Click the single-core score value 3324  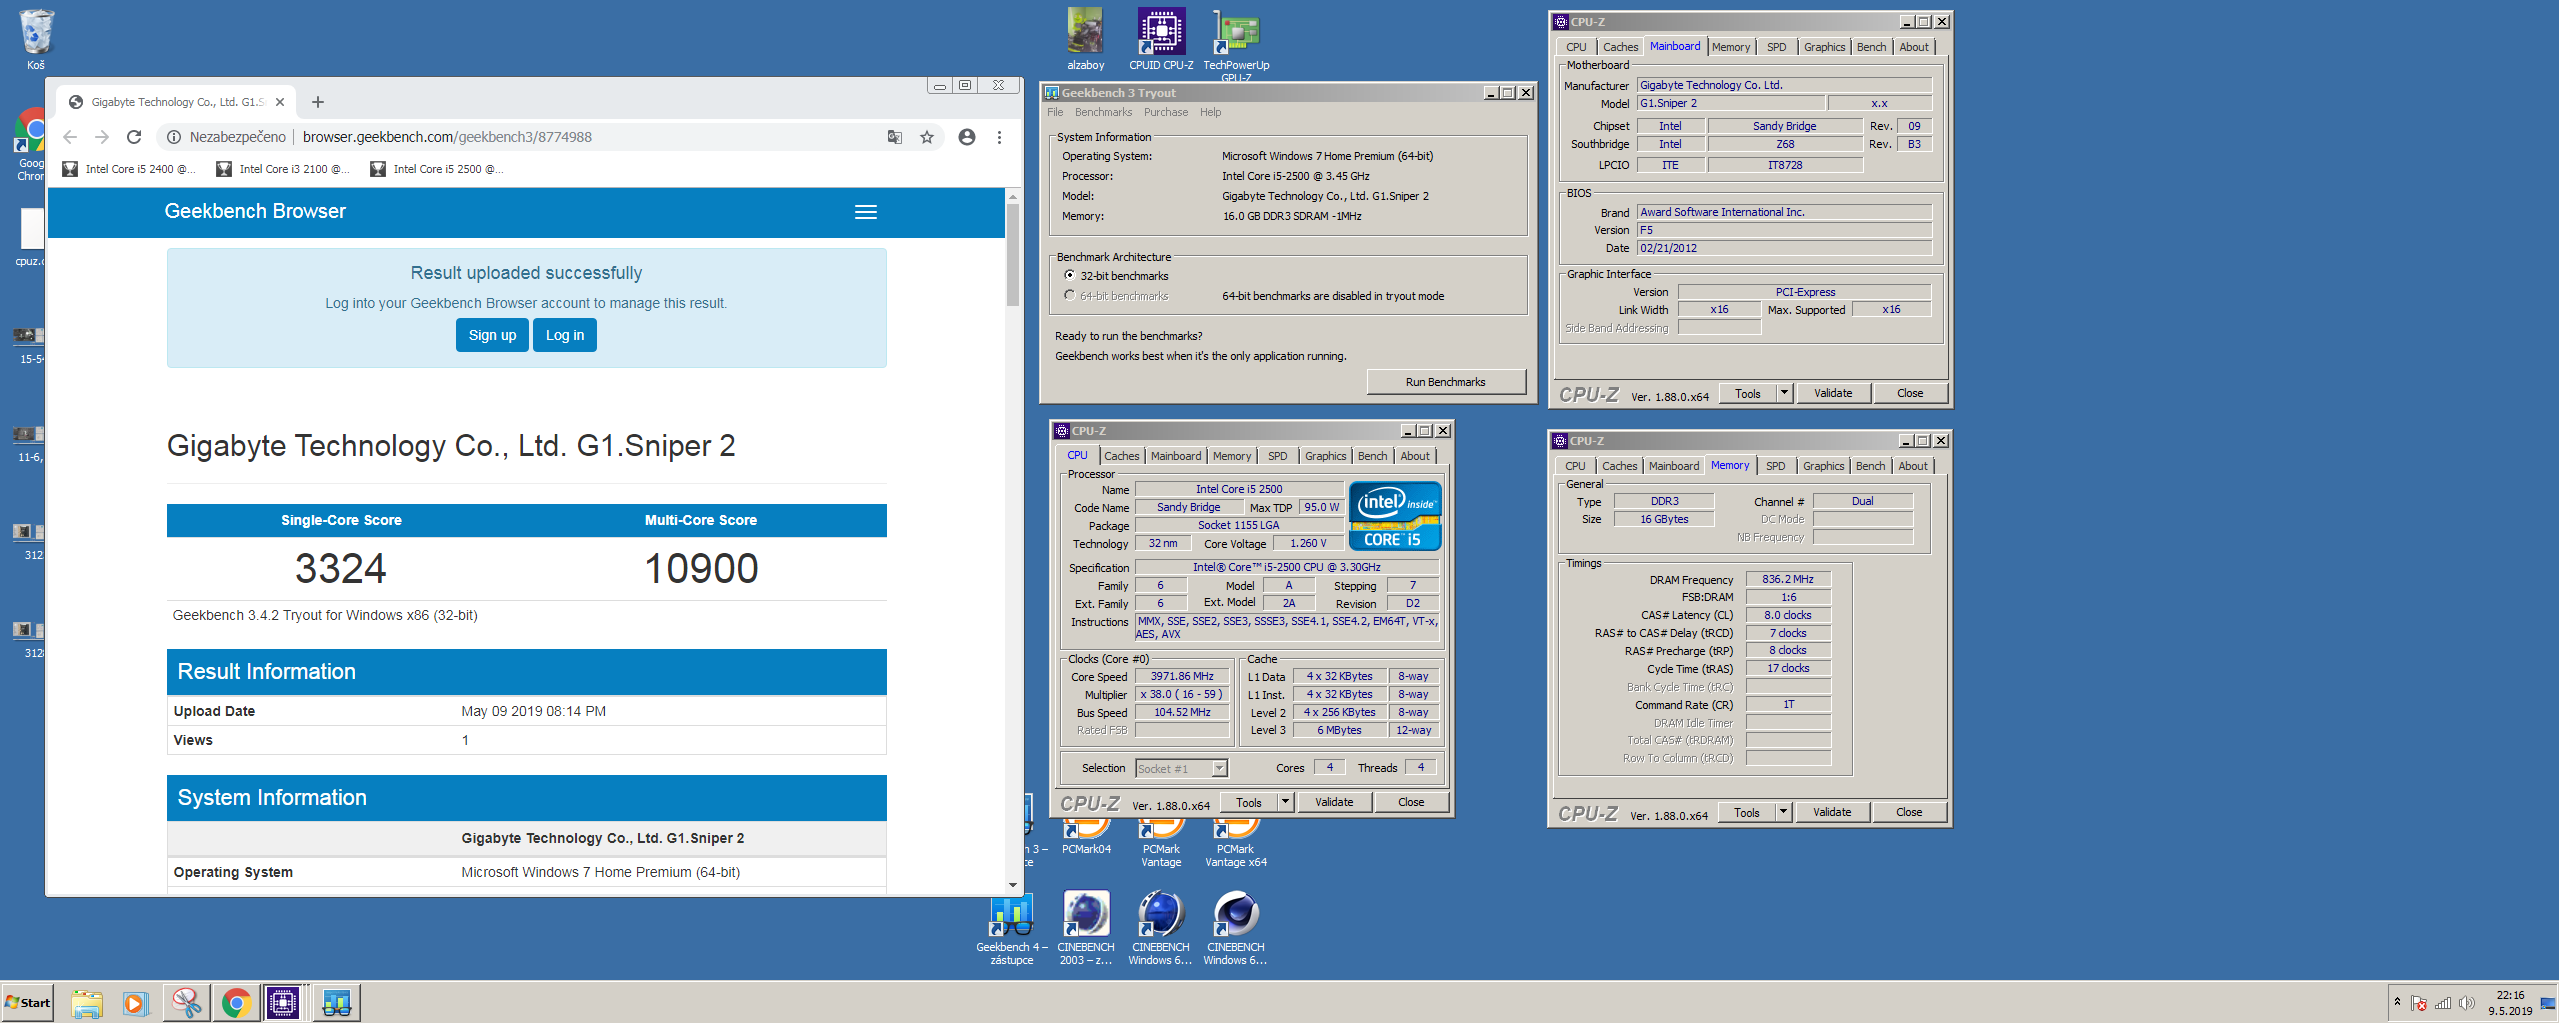tap(341, 568)
